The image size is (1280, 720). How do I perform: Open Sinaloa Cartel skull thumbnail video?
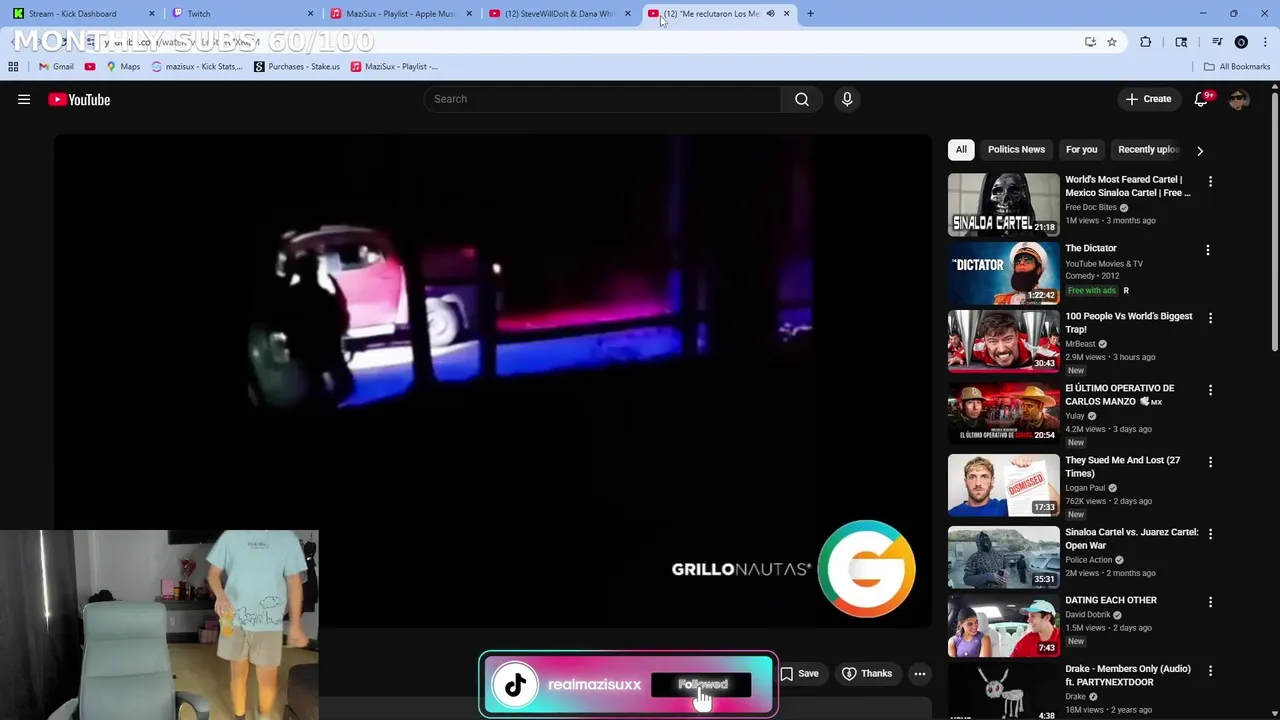click(1003, 204)
